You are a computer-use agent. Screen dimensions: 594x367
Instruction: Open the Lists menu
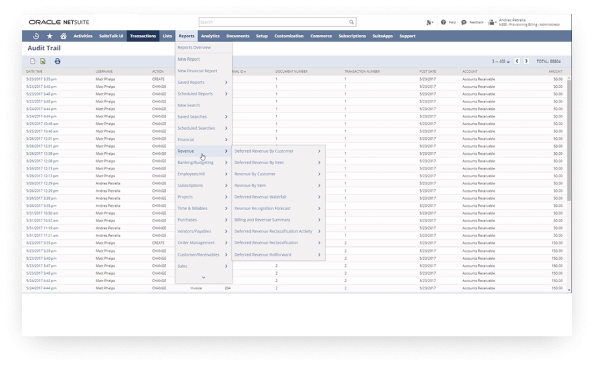click(167, 36)
